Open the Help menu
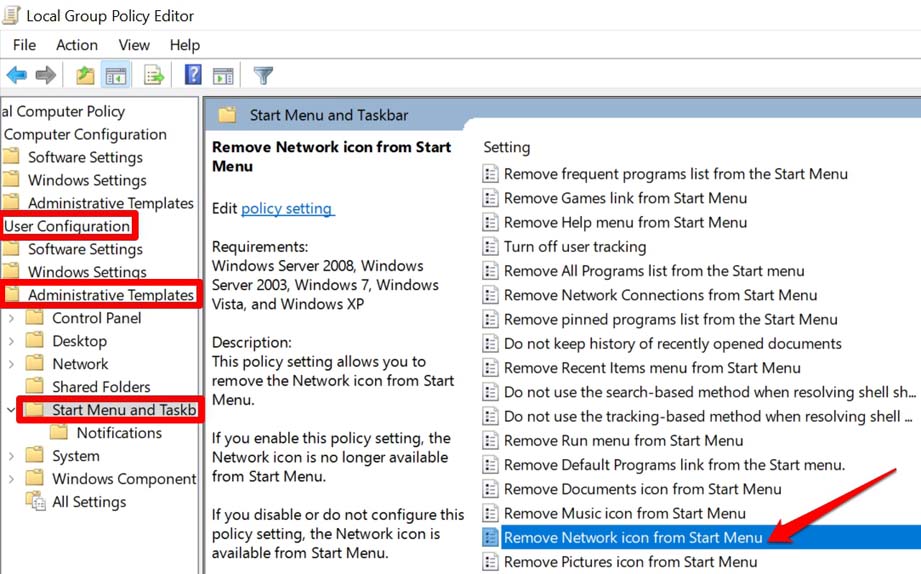921x574 pixels. (185, 45)
